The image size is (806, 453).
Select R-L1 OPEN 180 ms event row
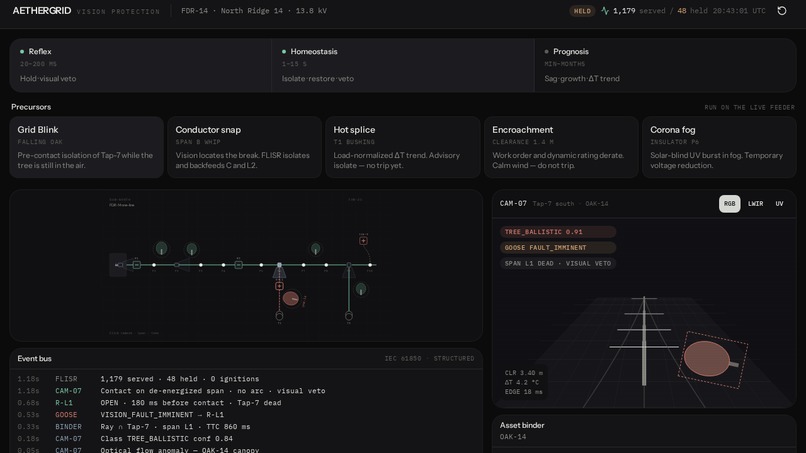[x=246, y=403]
